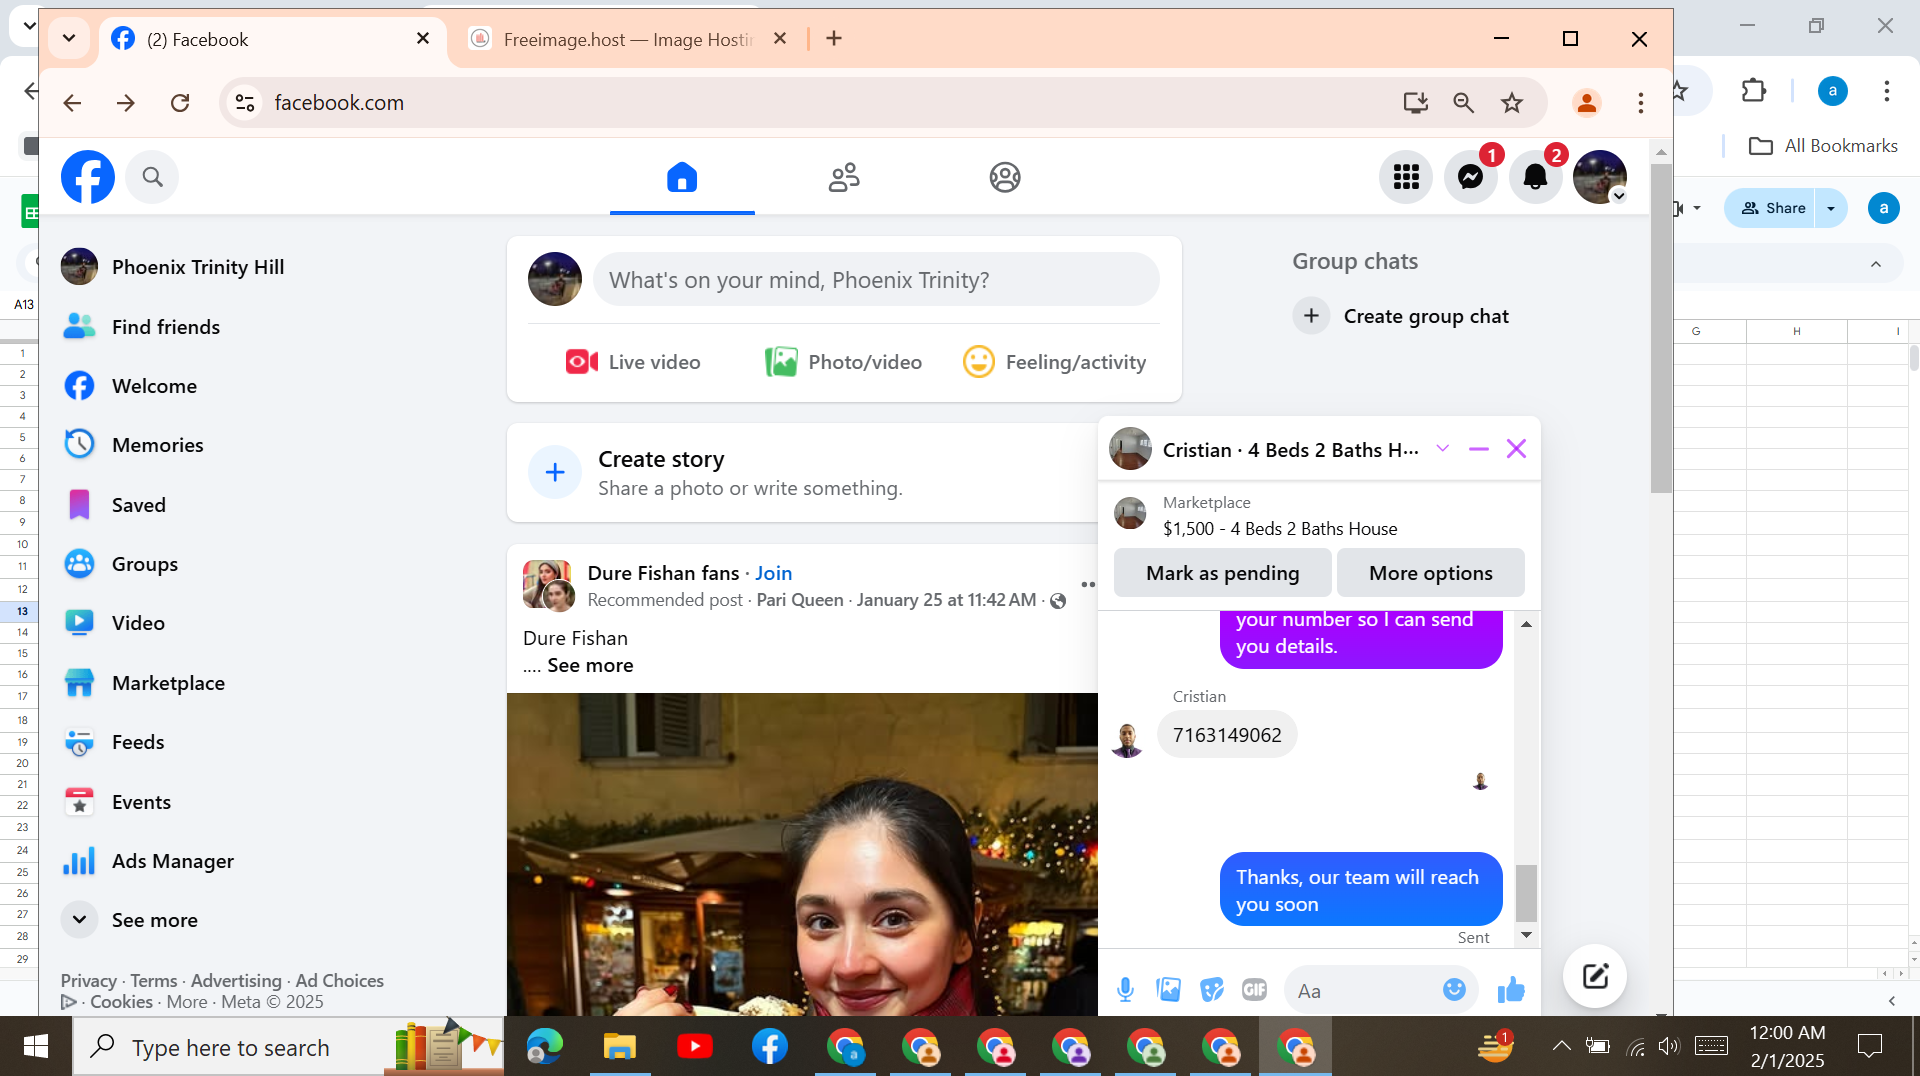This screenshot has height=1076, width=1920.
Task: Open the notifications bell
Action: point(1535,177)
